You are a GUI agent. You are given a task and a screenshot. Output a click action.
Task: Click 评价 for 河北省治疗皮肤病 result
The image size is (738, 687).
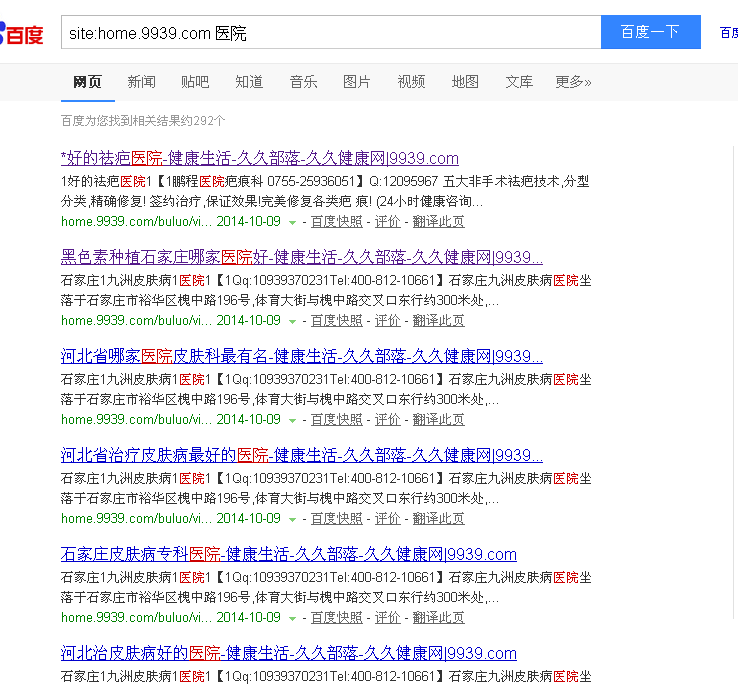click(x=388, y=519)
